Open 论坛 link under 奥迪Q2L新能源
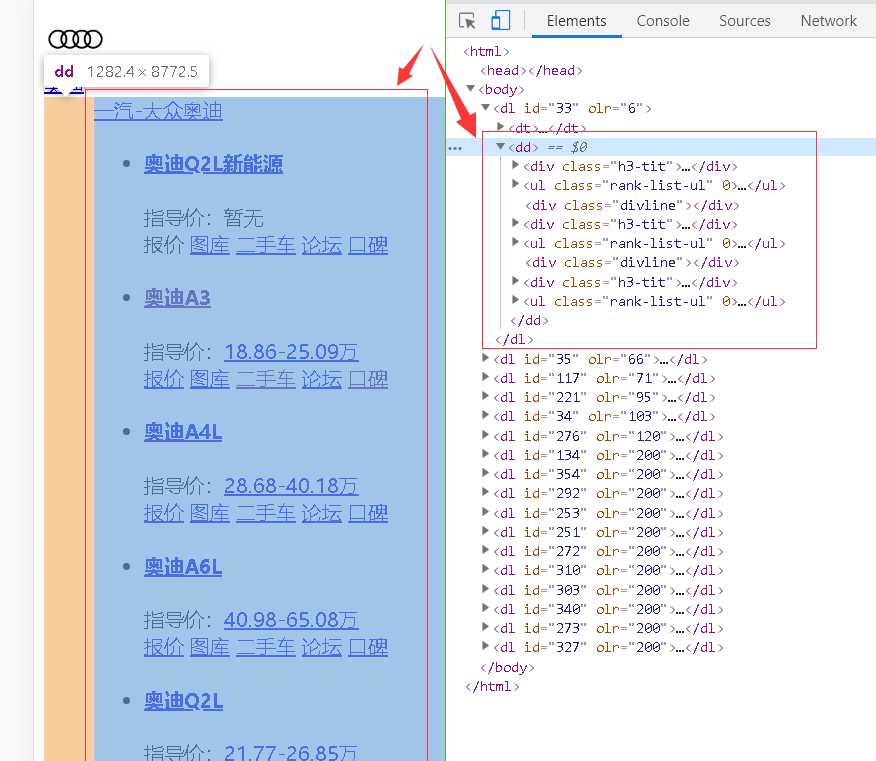The height and width of the screenshot is (761, 876). (x=321, y=245)
